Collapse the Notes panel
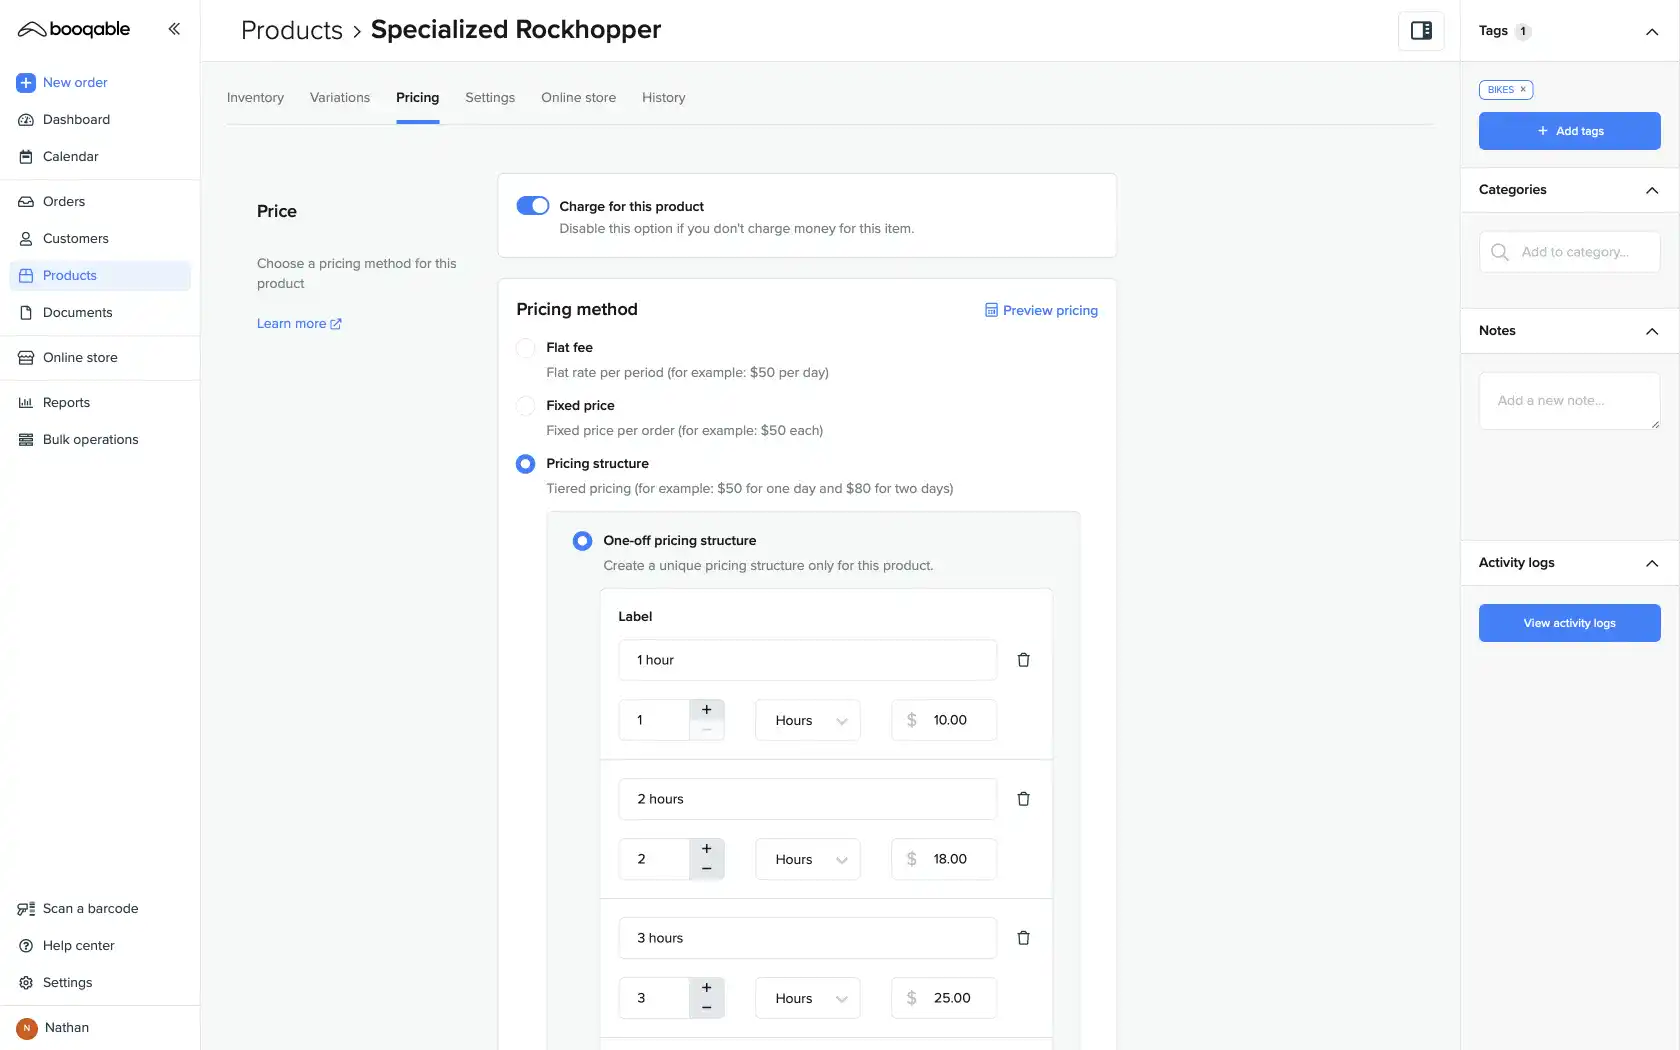 point(1652,331)
